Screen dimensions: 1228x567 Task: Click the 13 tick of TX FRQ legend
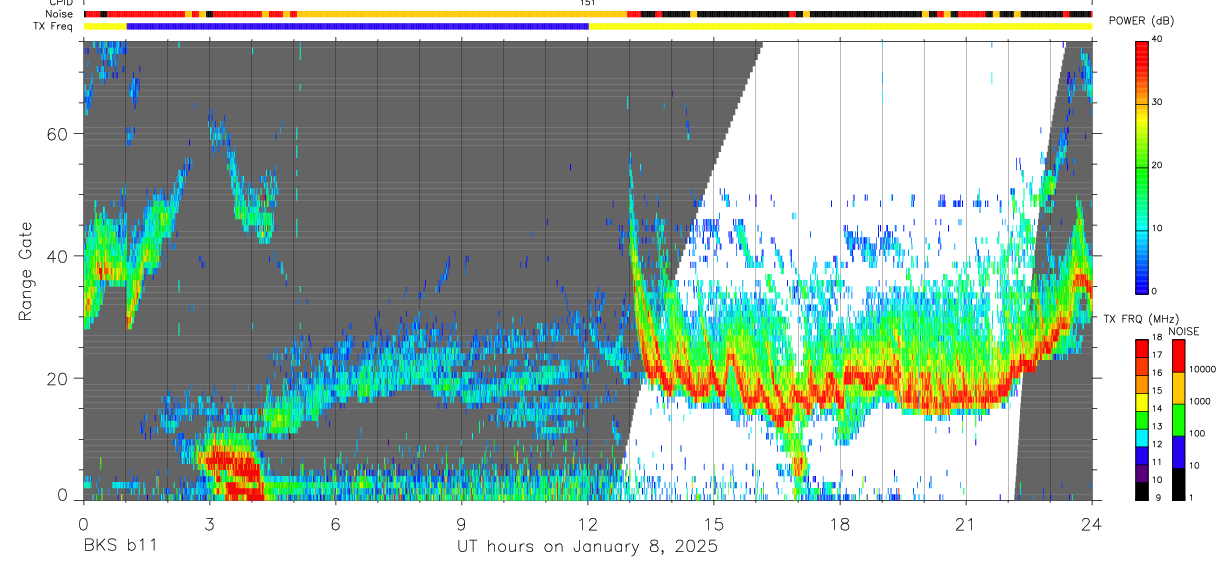[1158, 428]
